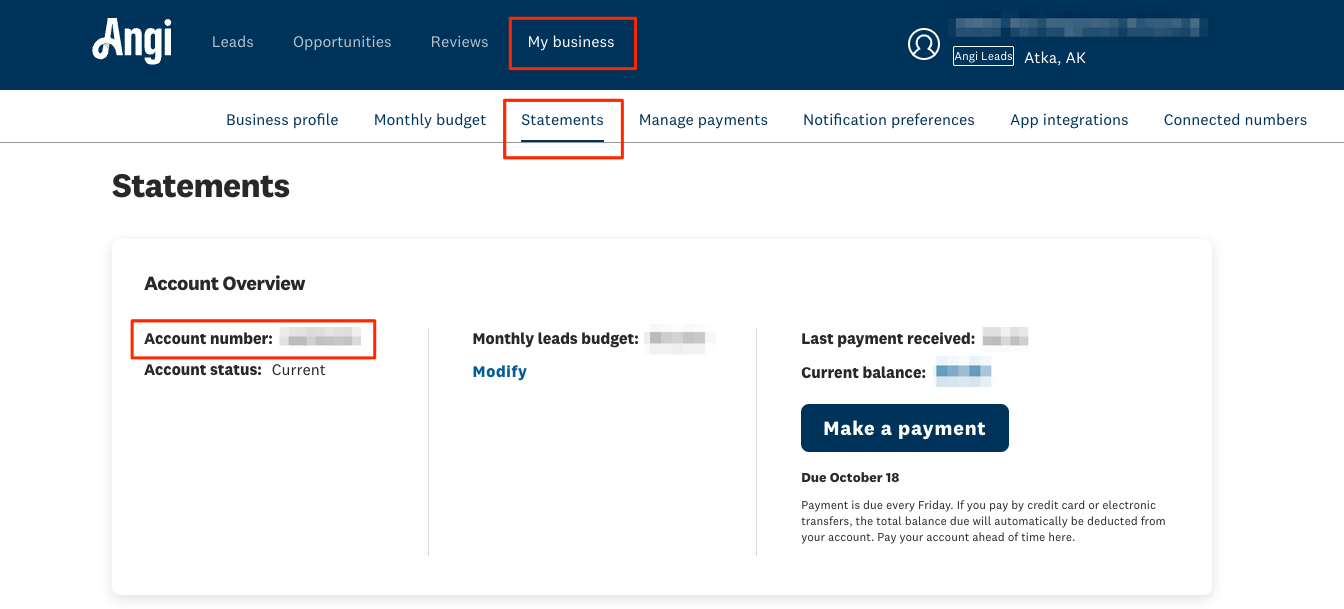Click the Modify budget link

click(x=499, y=371)
